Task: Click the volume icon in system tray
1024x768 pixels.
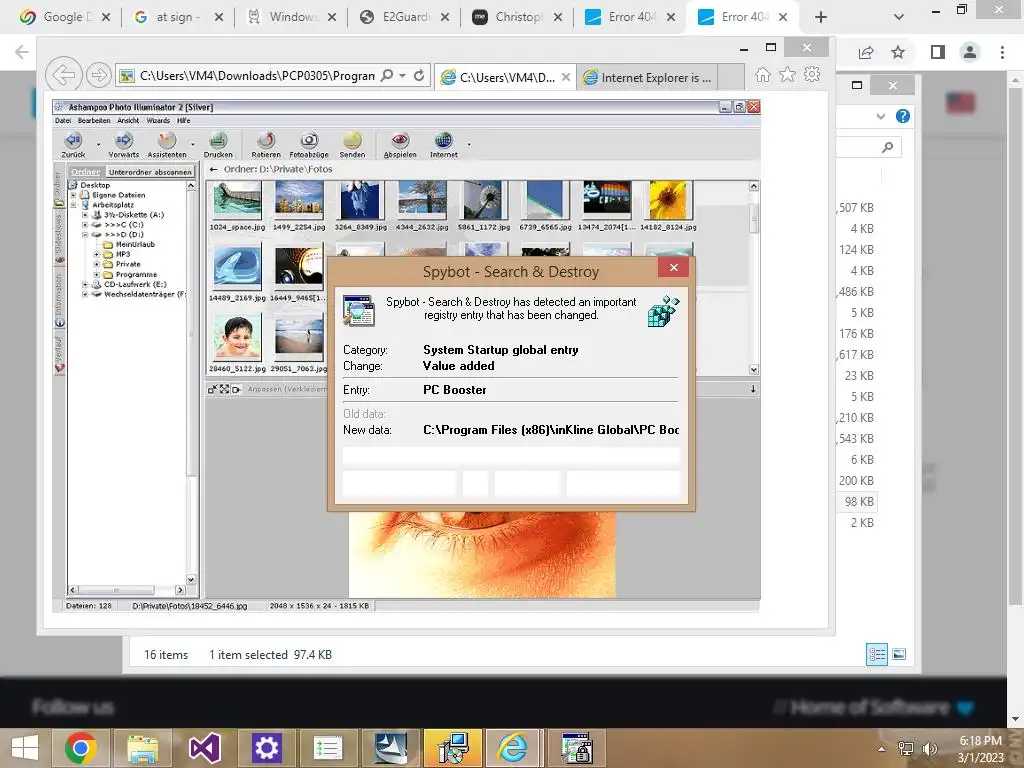Action: [929, 748]
